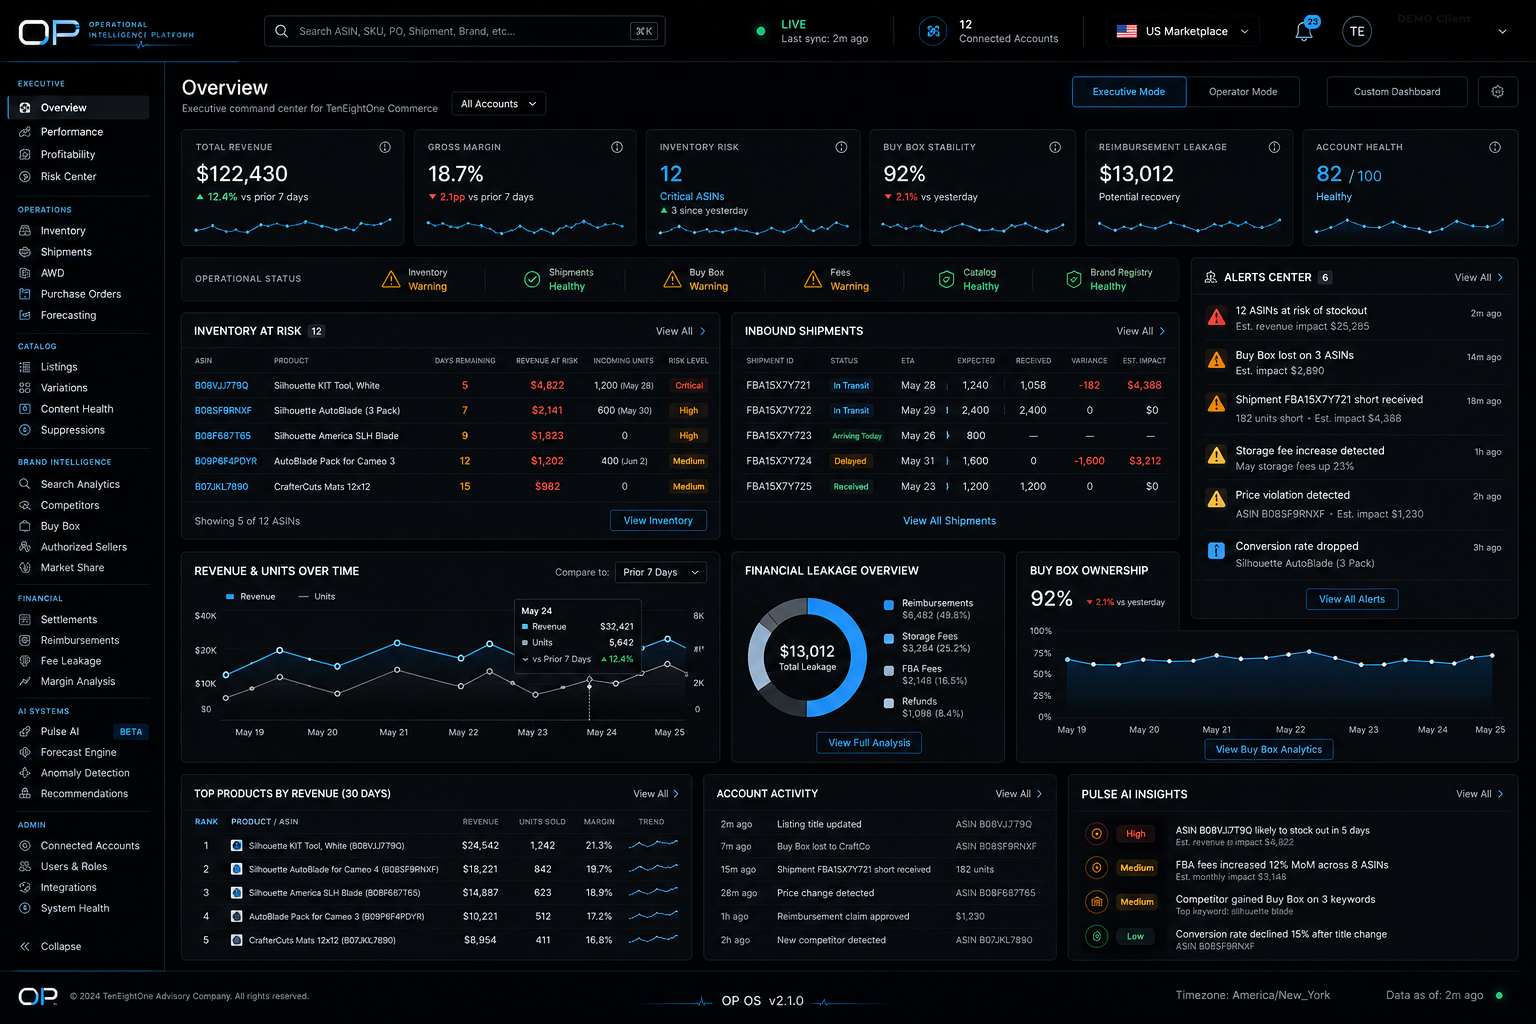This screenshot has height=1024, width=1536.
Task: Open Total Revenue info icon
Action: [385, 147]
